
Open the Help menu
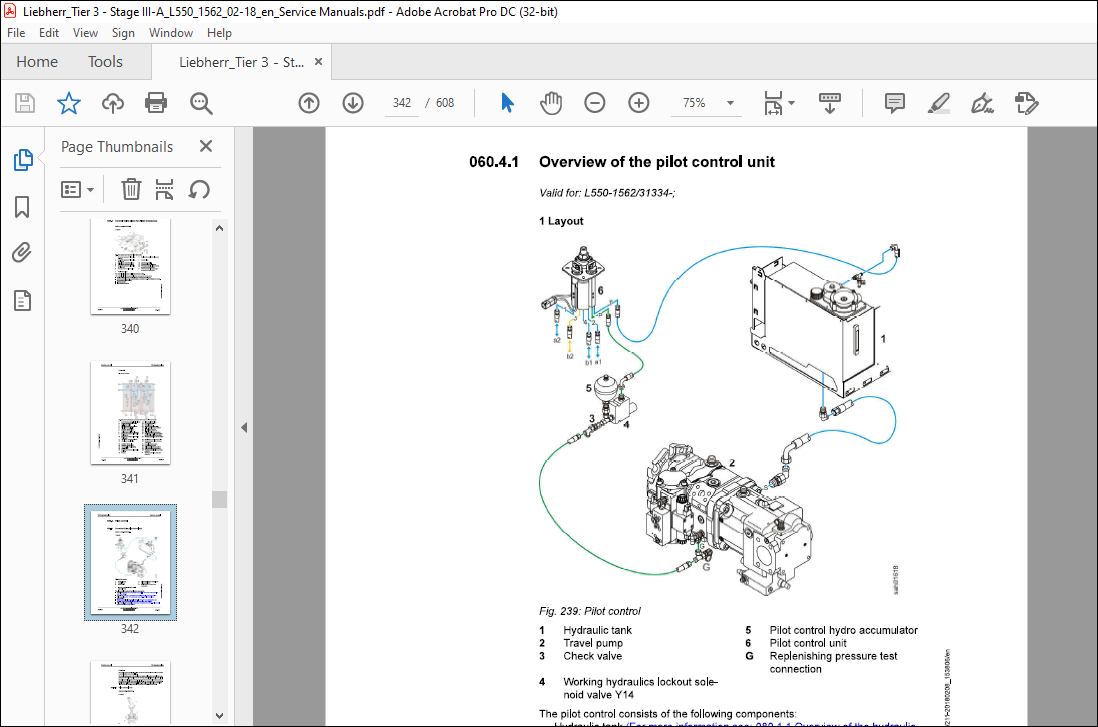[x=219, y=33]
